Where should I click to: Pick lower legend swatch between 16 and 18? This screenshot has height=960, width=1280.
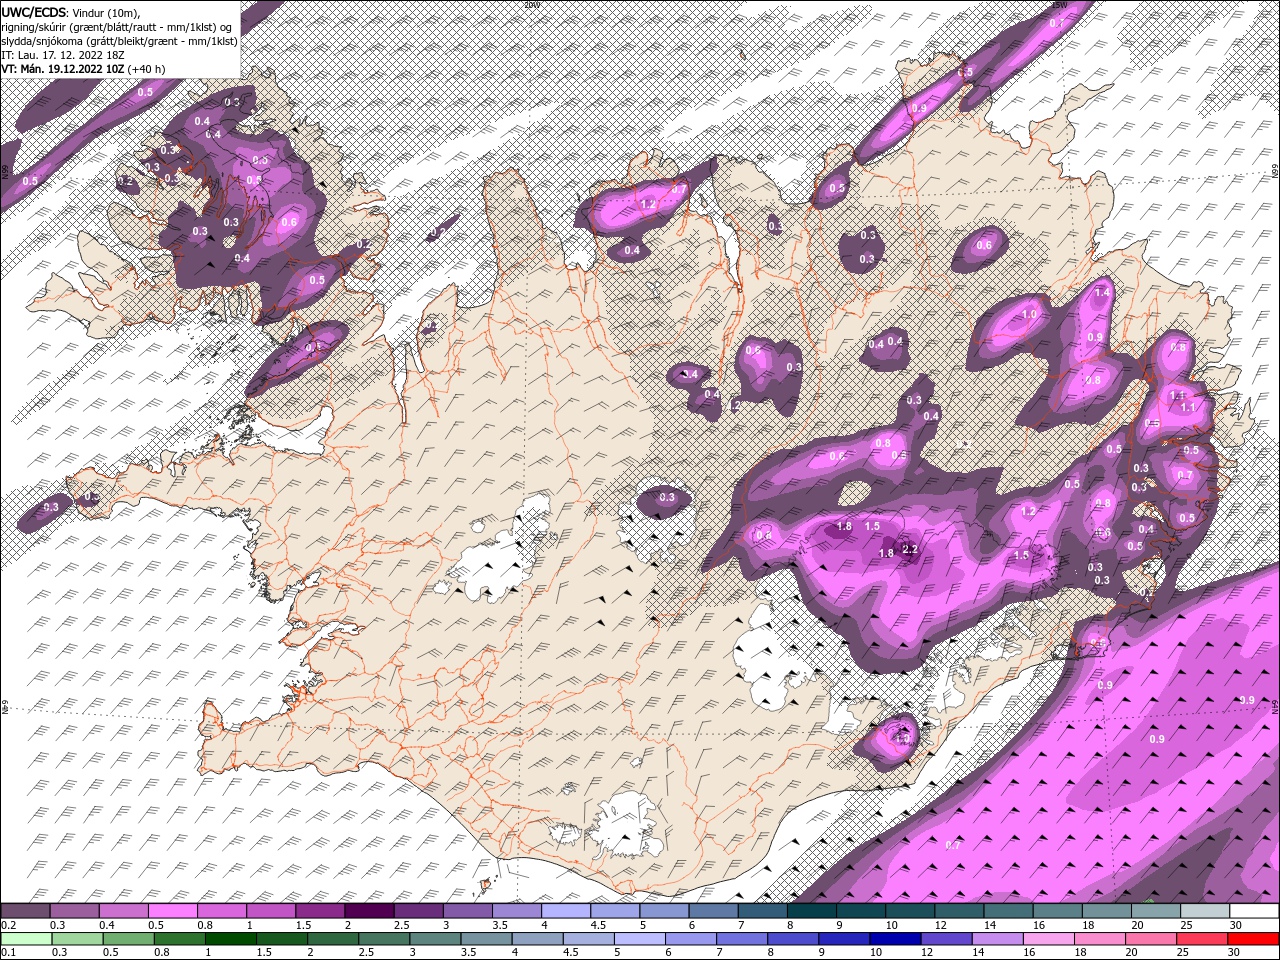1050,939
